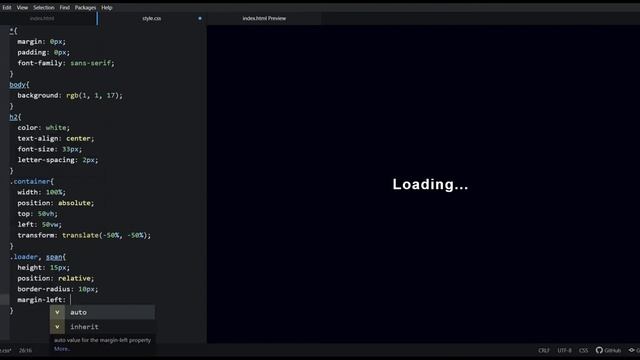Viewport: 640px width, 360px height.
Task: Click the body selector in code
Action: 18,84
